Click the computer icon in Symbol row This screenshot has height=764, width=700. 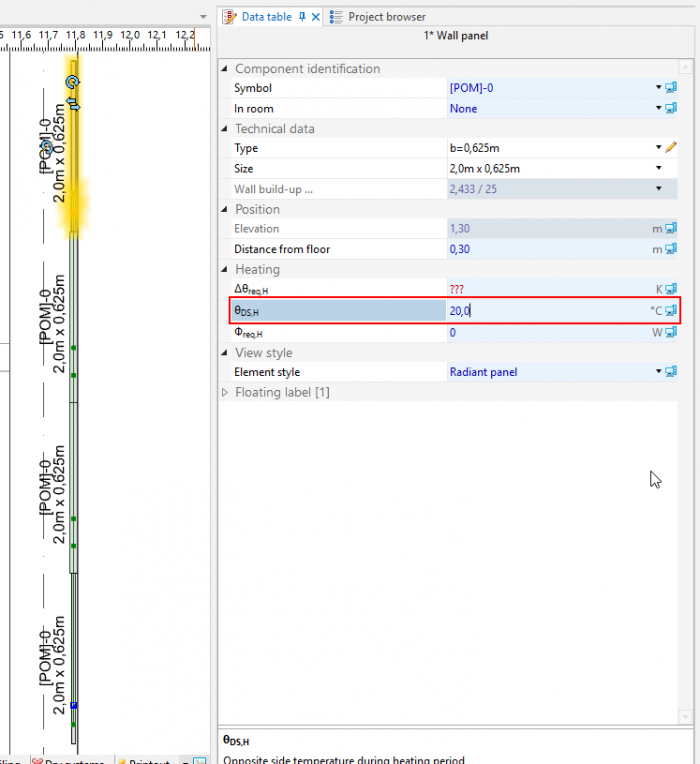coord(671,88)
